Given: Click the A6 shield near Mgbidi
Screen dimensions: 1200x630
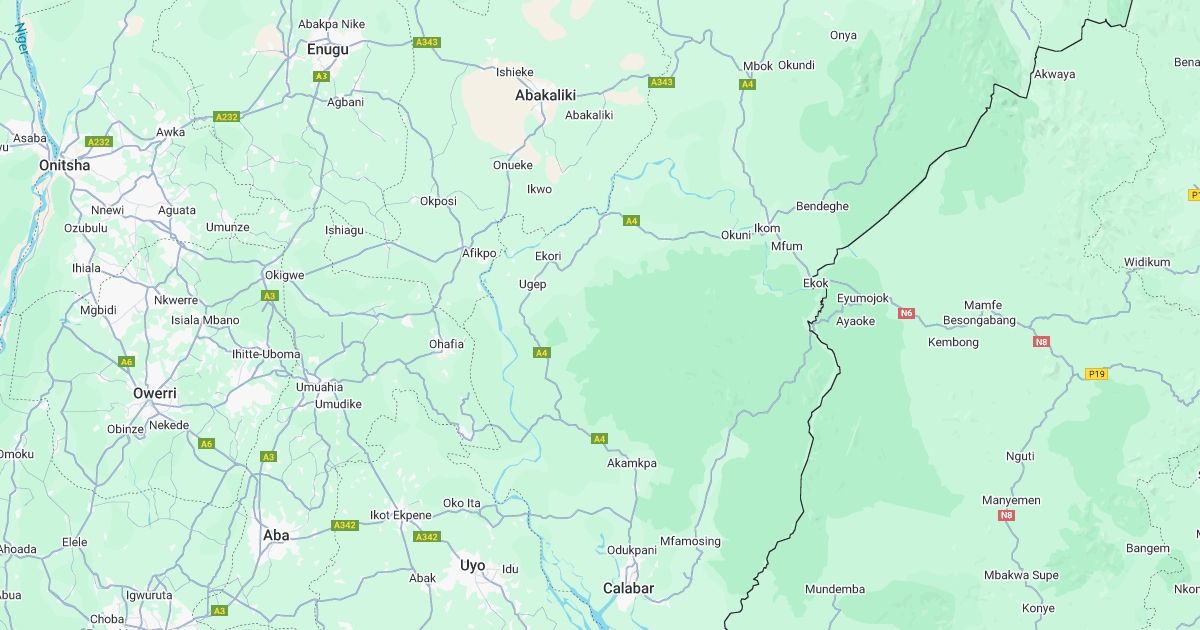Looking at the screenshot, I should tap(126, 361).
